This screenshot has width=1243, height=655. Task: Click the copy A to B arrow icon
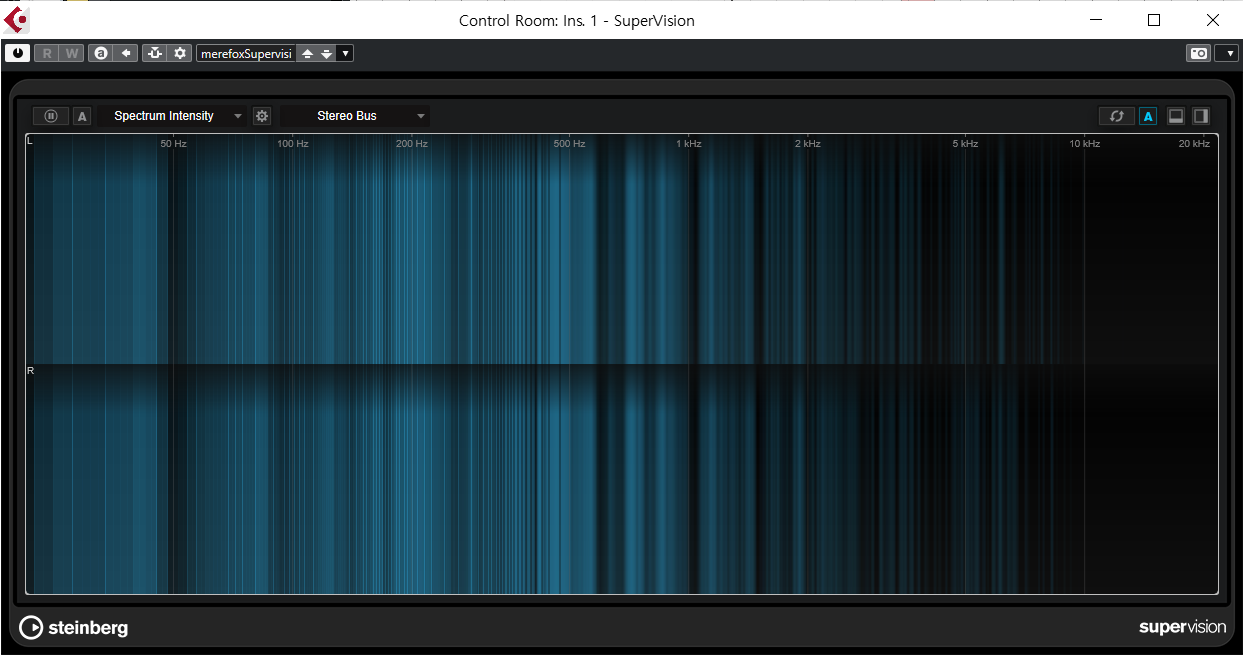(x=126, y=53)
